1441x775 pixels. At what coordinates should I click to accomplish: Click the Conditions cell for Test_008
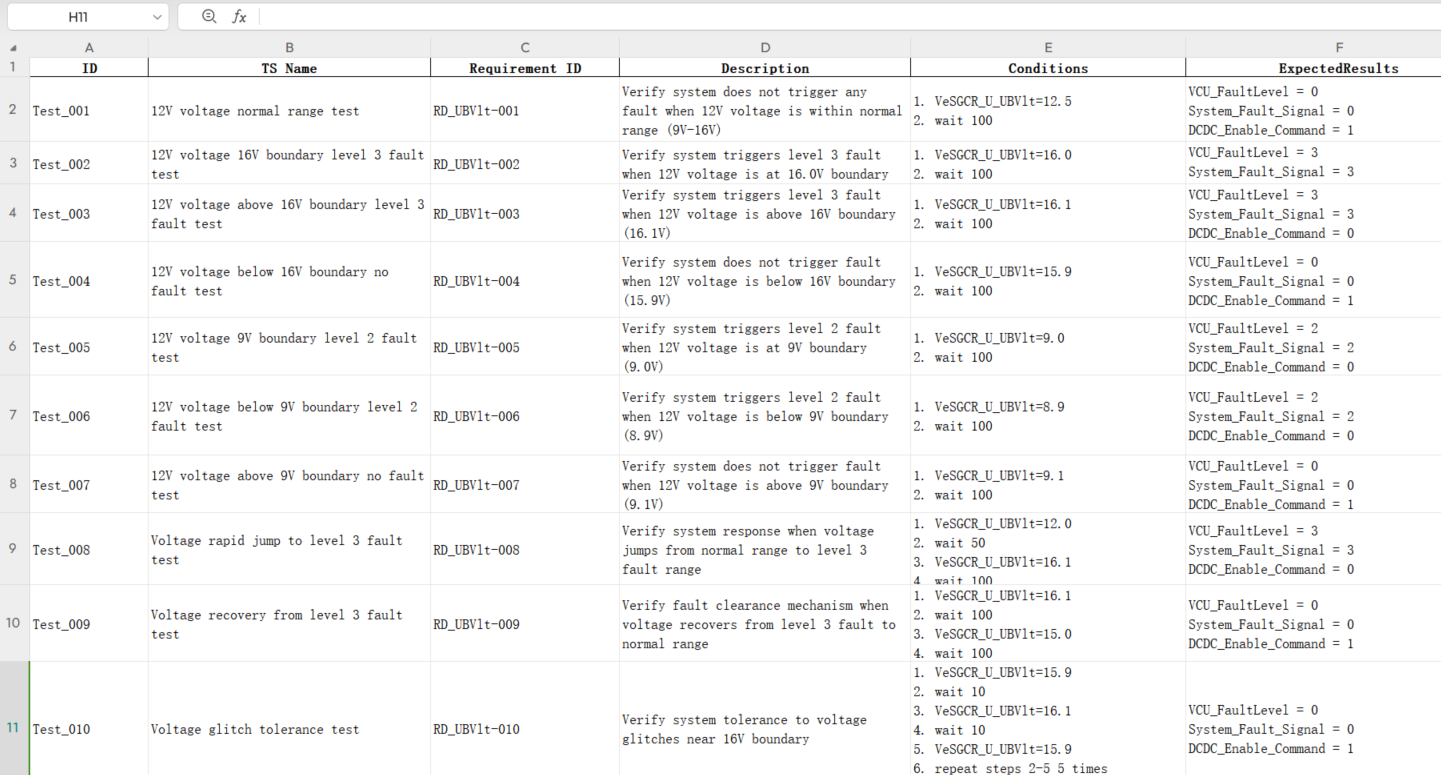[1047, 550]
